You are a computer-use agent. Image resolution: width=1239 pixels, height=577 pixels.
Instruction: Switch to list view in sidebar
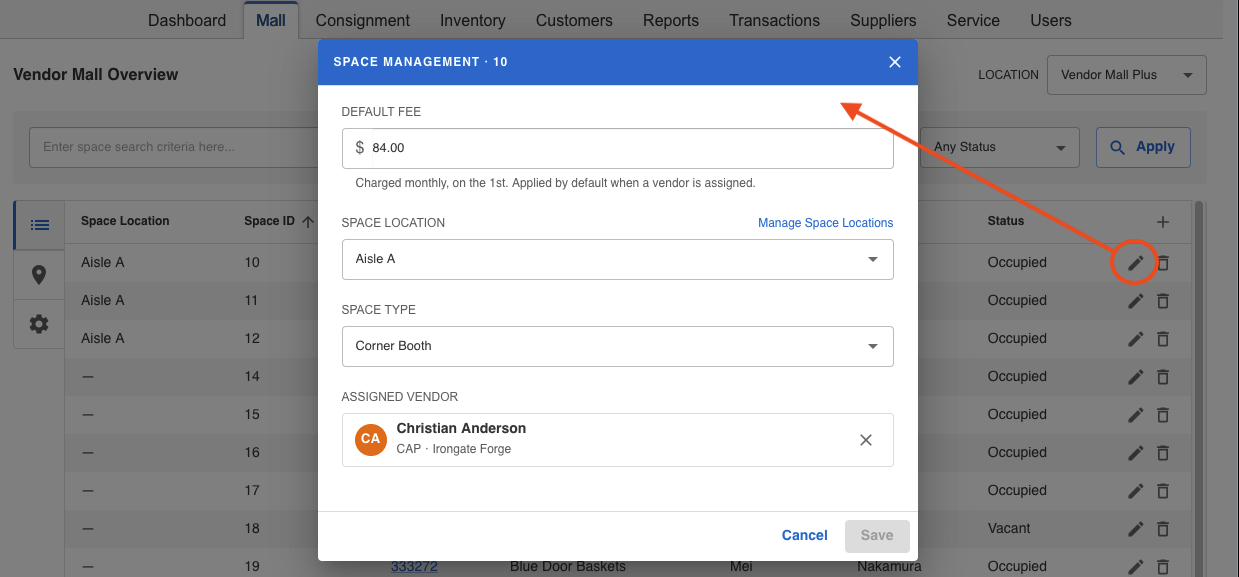click(39, 225)
